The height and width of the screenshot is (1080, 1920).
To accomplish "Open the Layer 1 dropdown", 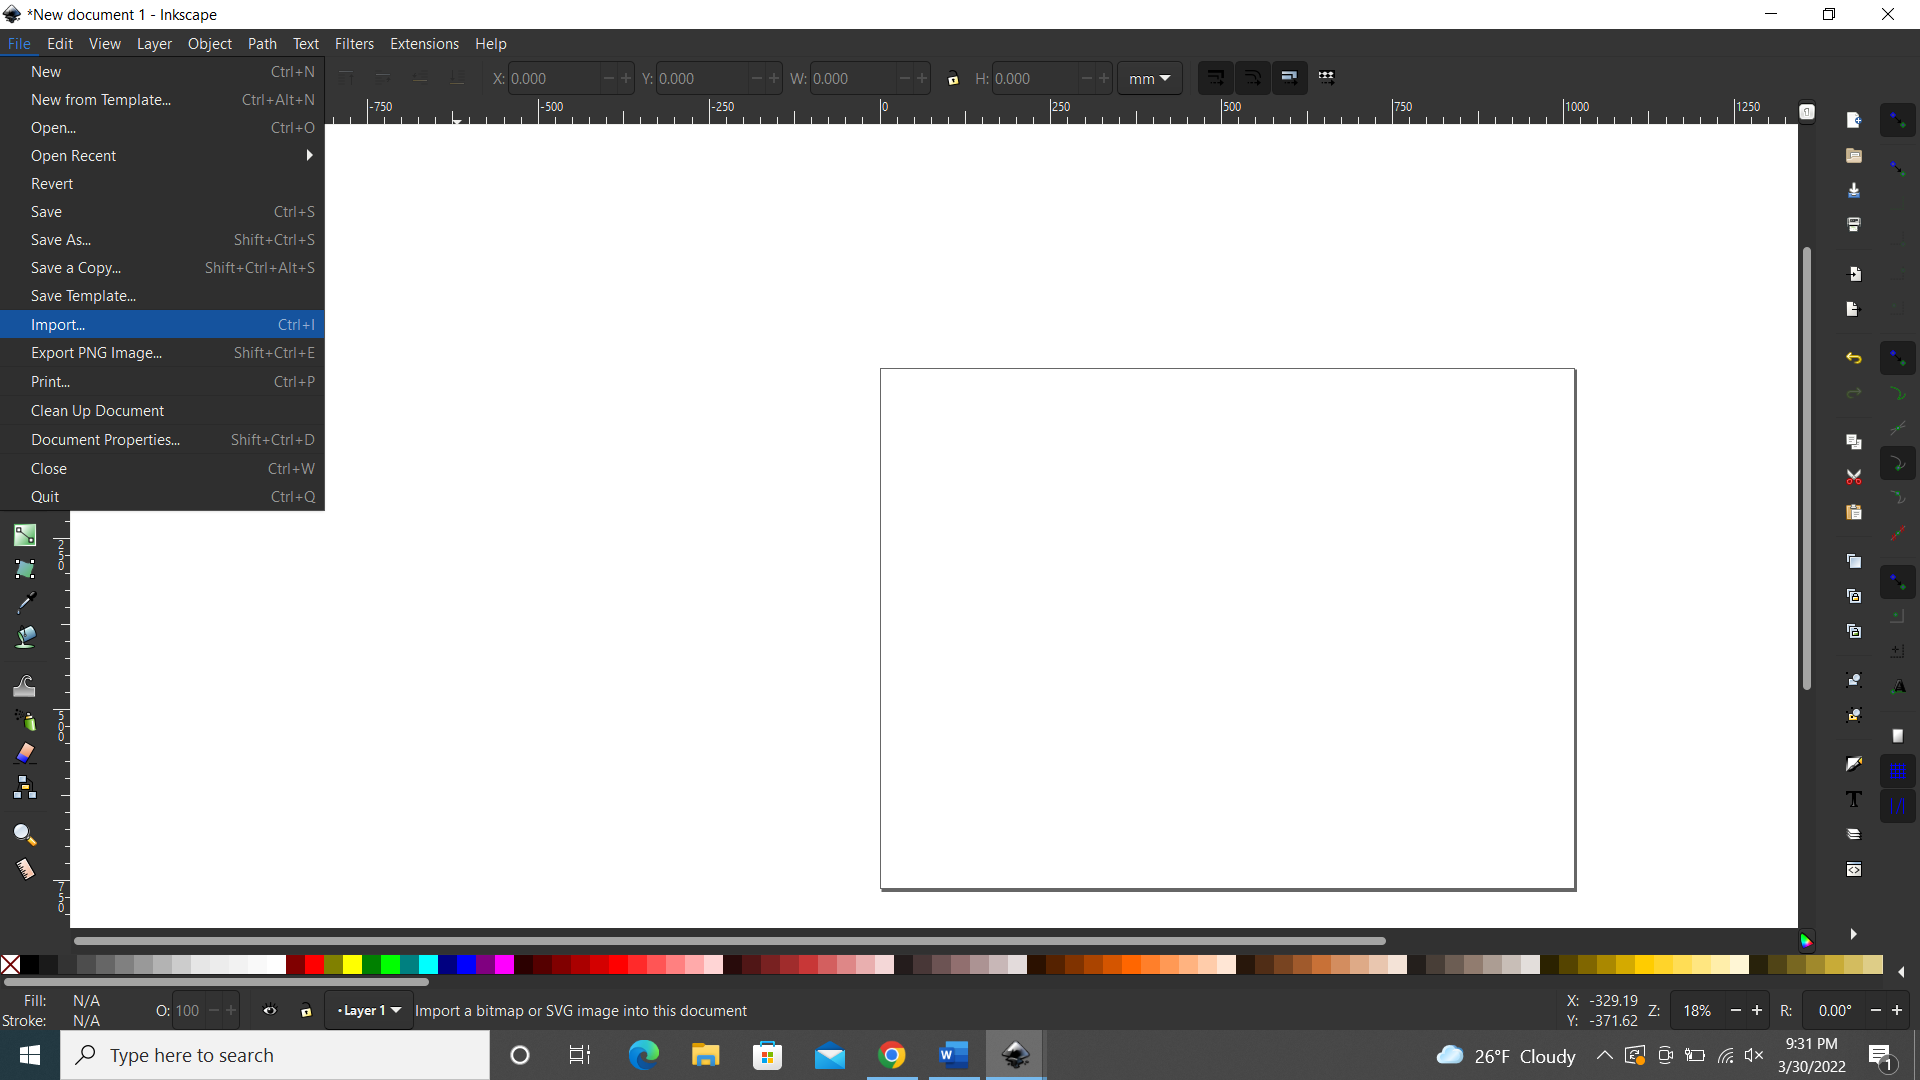I will click(x=368, y=1010).
